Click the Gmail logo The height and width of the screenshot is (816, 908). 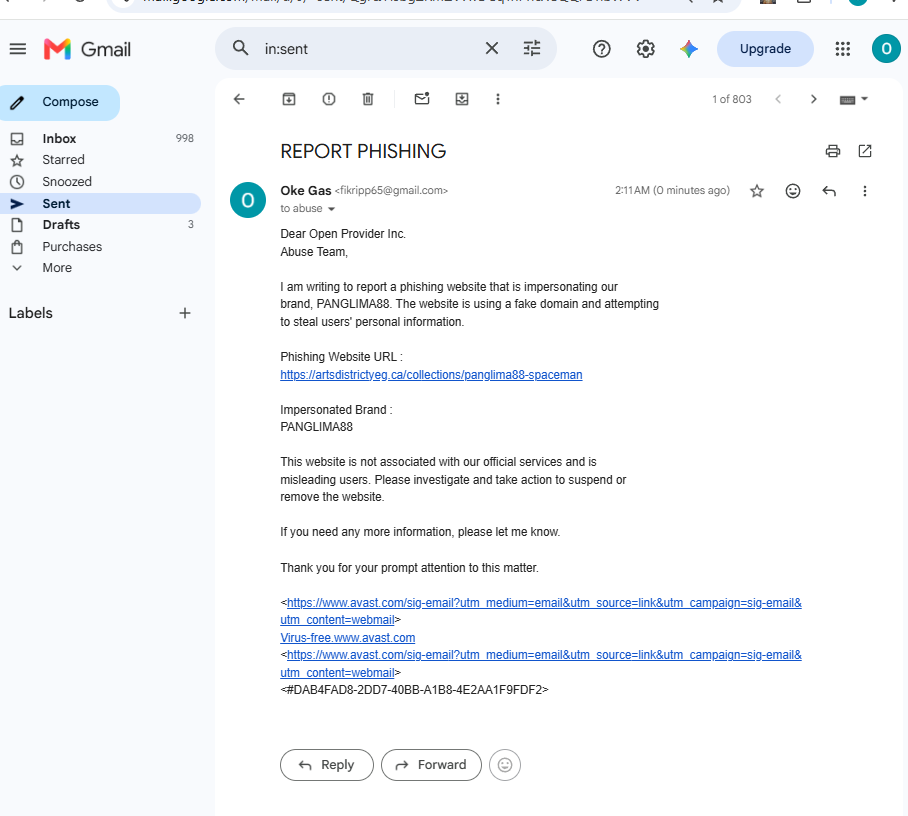[x=87, y=49]
